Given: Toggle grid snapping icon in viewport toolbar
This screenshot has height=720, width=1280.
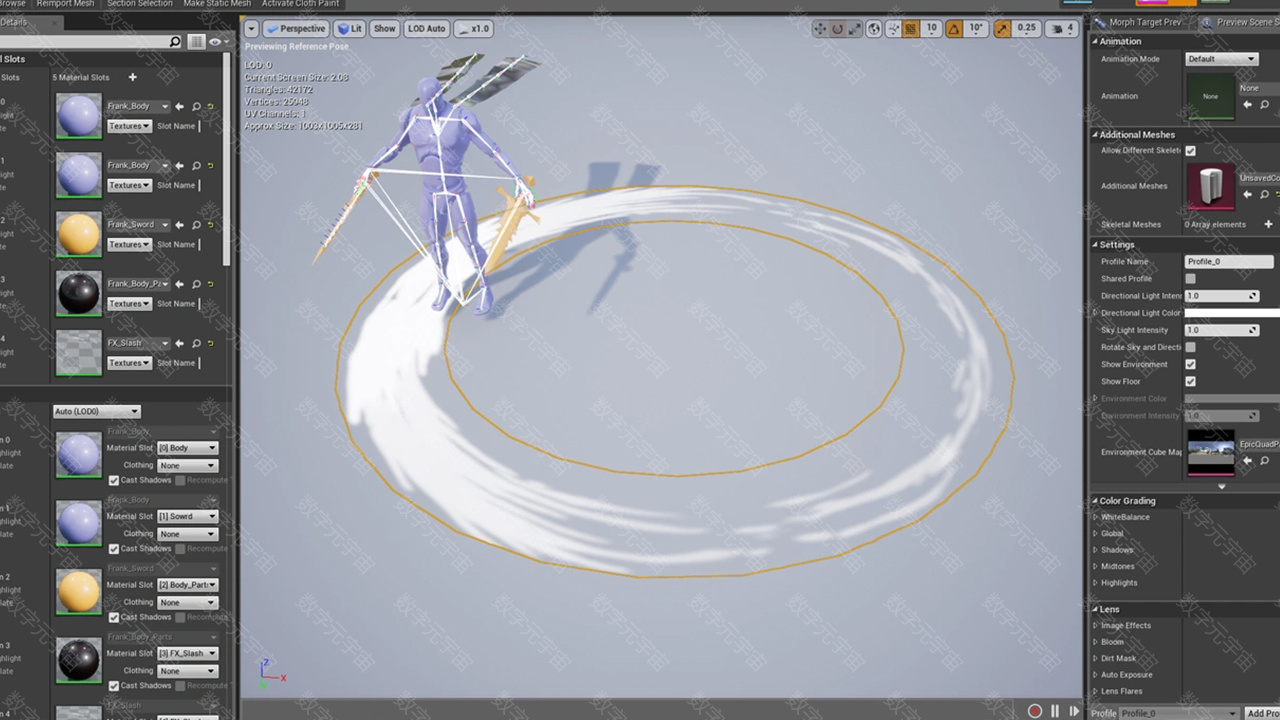Looking at the screenshot, I should point(911,29).
